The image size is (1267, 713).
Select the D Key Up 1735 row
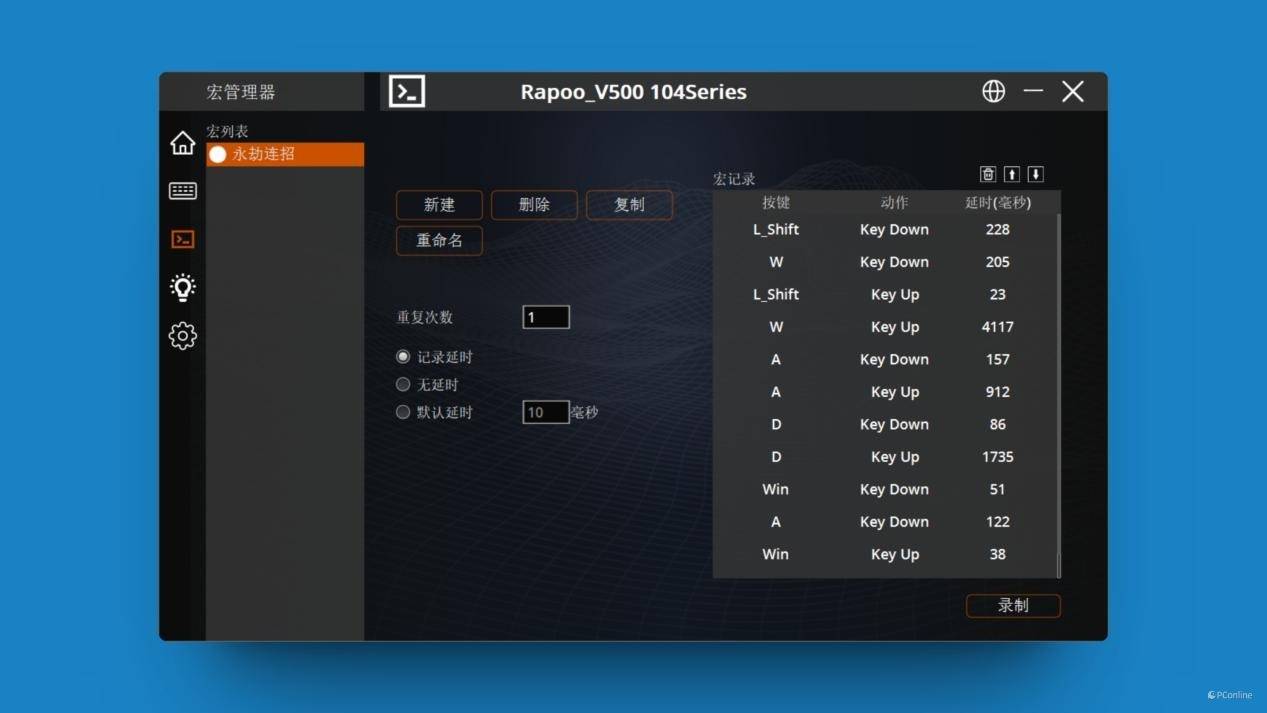click(x=885, y=457)
